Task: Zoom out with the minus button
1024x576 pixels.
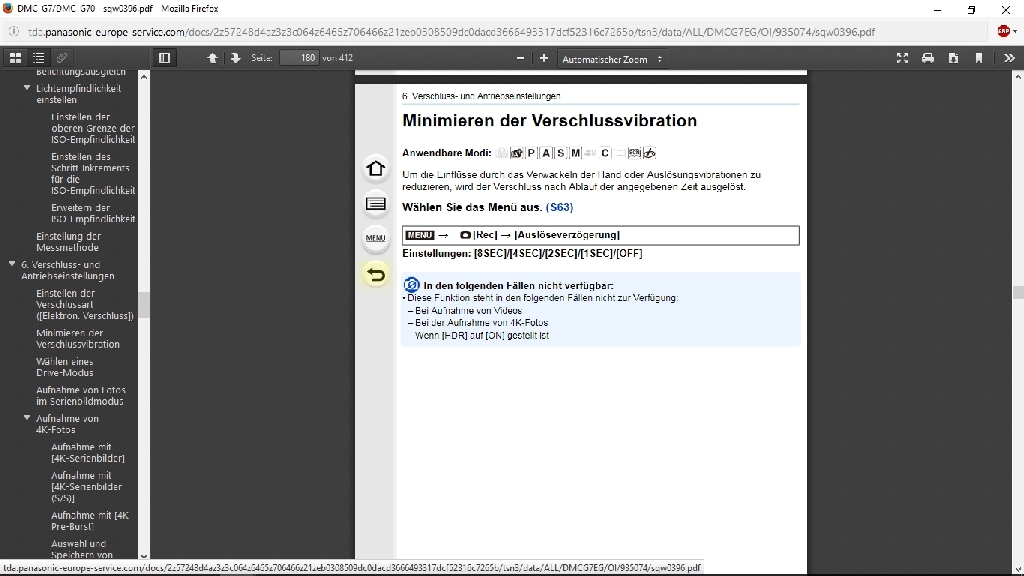Action: [x=520, y=58]
